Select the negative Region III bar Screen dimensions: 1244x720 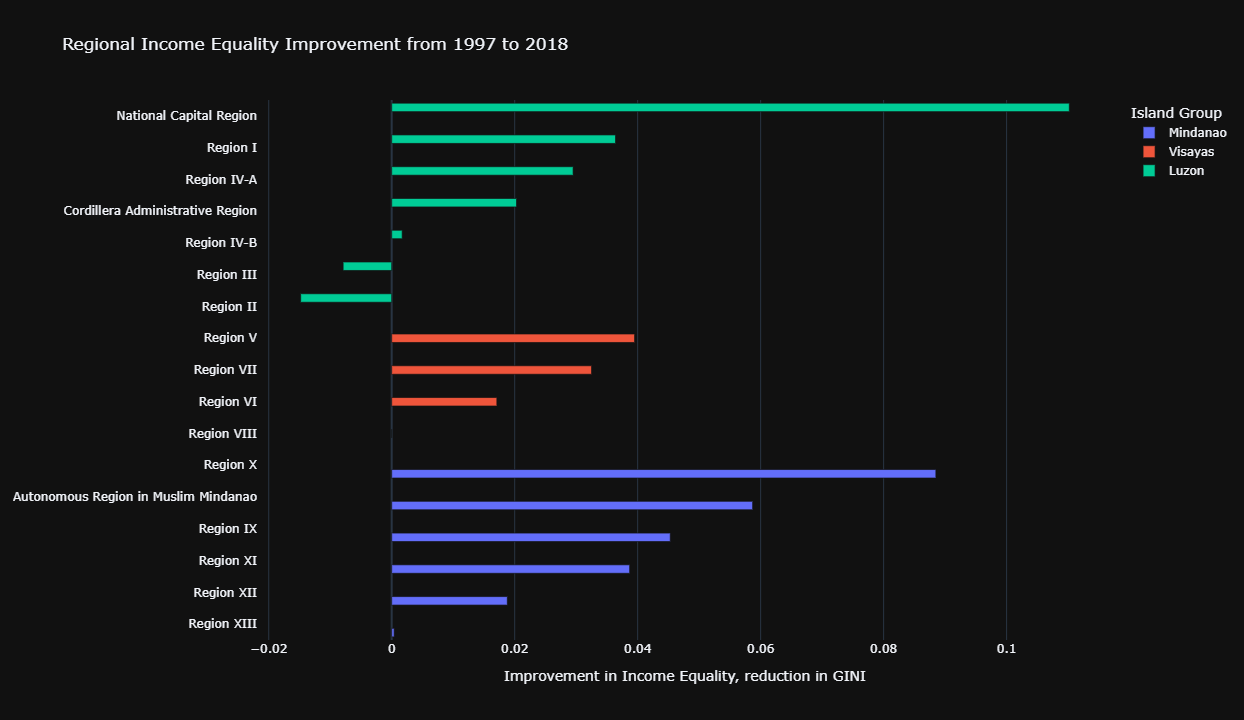[x=367, y=266]
